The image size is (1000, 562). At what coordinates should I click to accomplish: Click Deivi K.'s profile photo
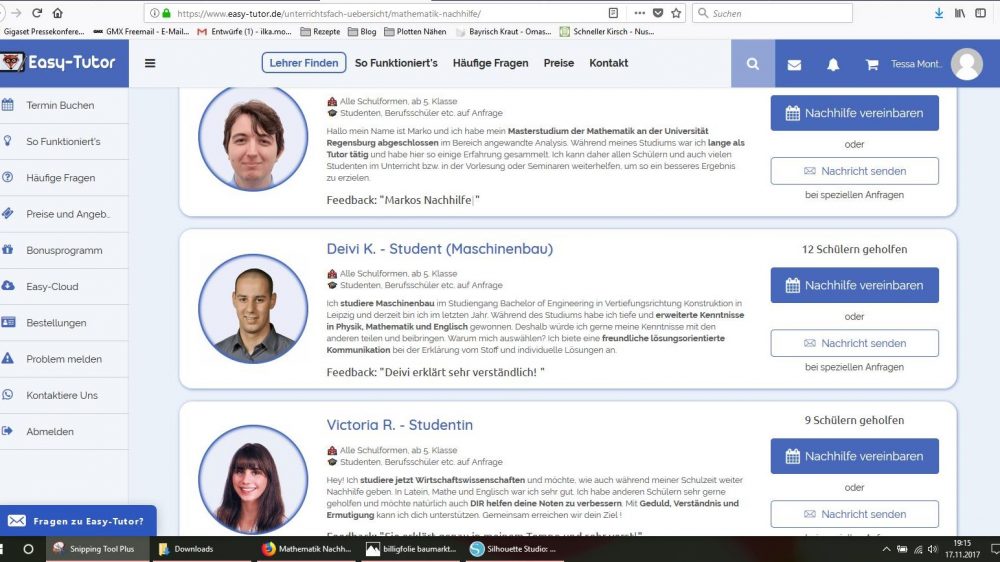pos(253,309)
